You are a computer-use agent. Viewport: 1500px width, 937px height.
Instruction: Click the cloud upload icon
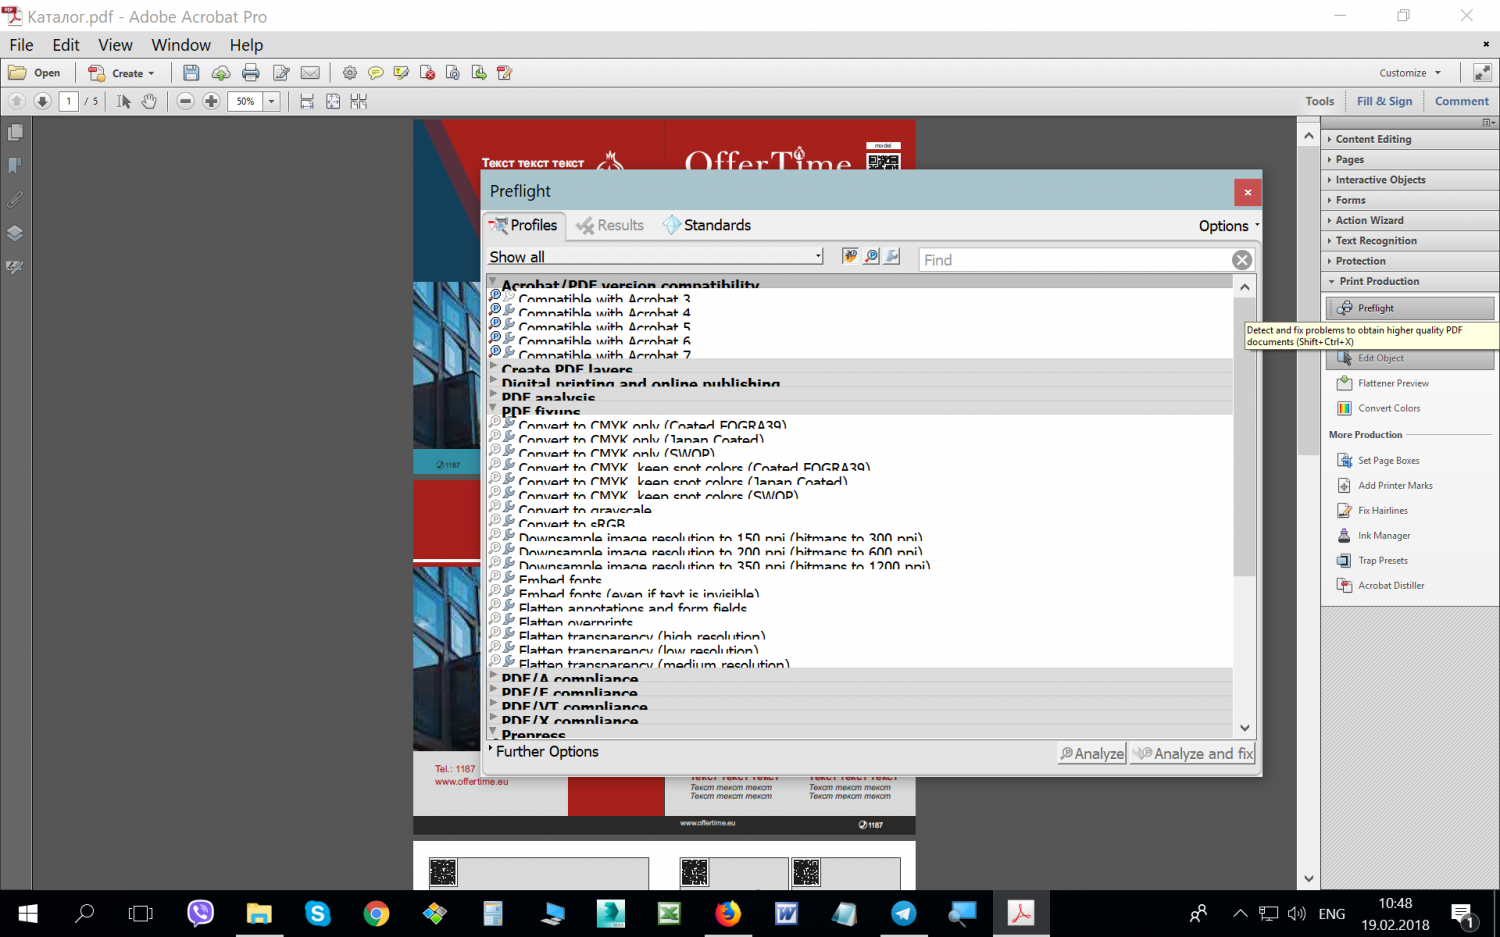221,73
